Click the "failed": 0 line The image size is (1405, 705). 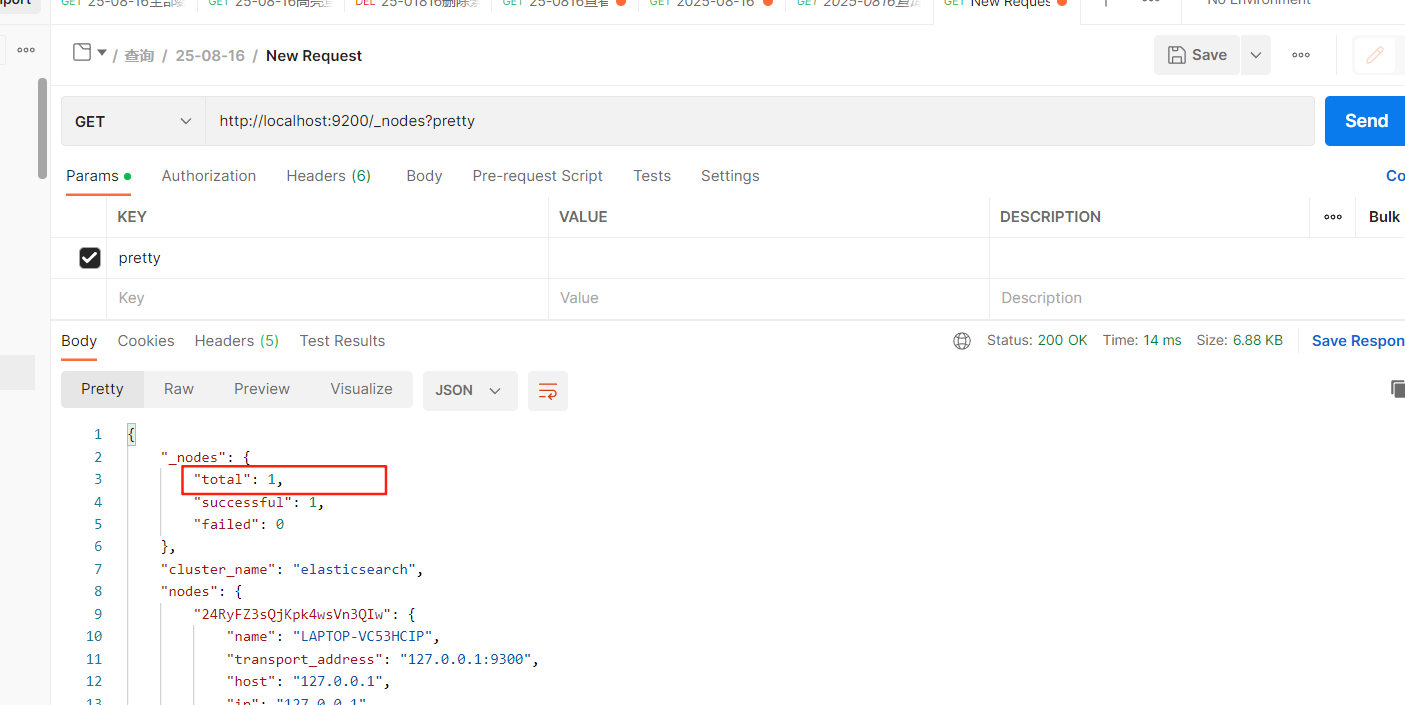click(239, 524)
